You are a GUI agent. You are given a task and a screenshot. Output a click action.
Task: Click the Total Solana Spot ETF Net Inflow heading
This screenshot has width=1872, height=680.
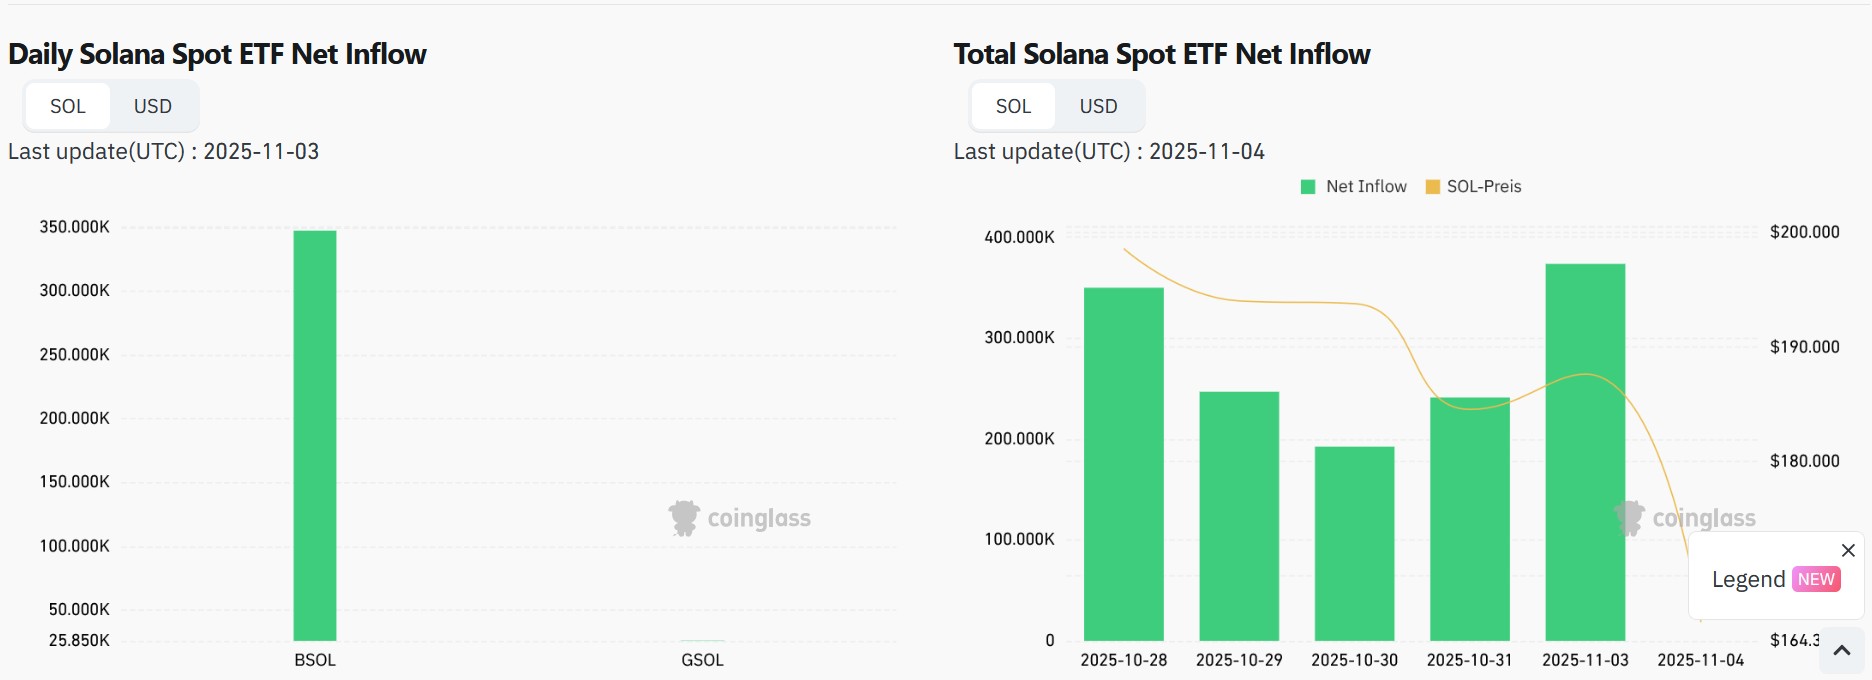click(1161, 54)
